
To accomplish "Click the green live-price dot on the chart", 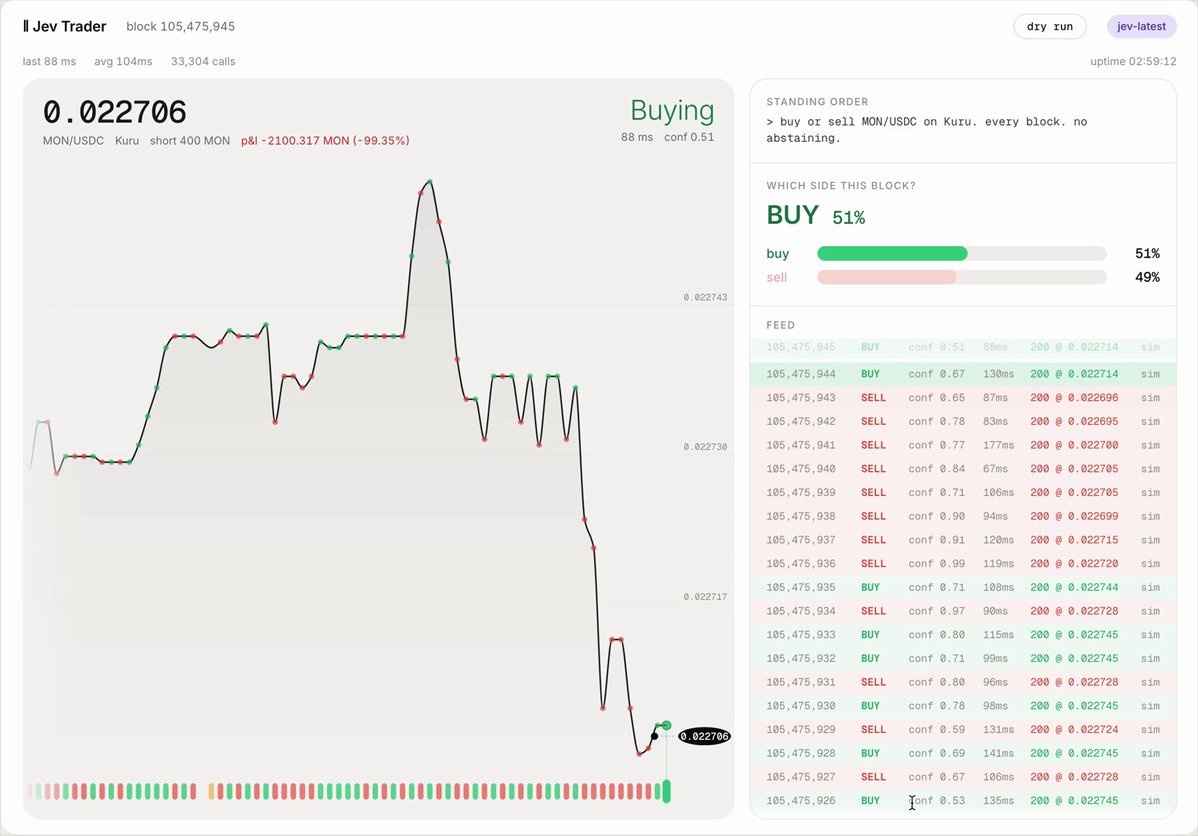I will pos(666,725).
